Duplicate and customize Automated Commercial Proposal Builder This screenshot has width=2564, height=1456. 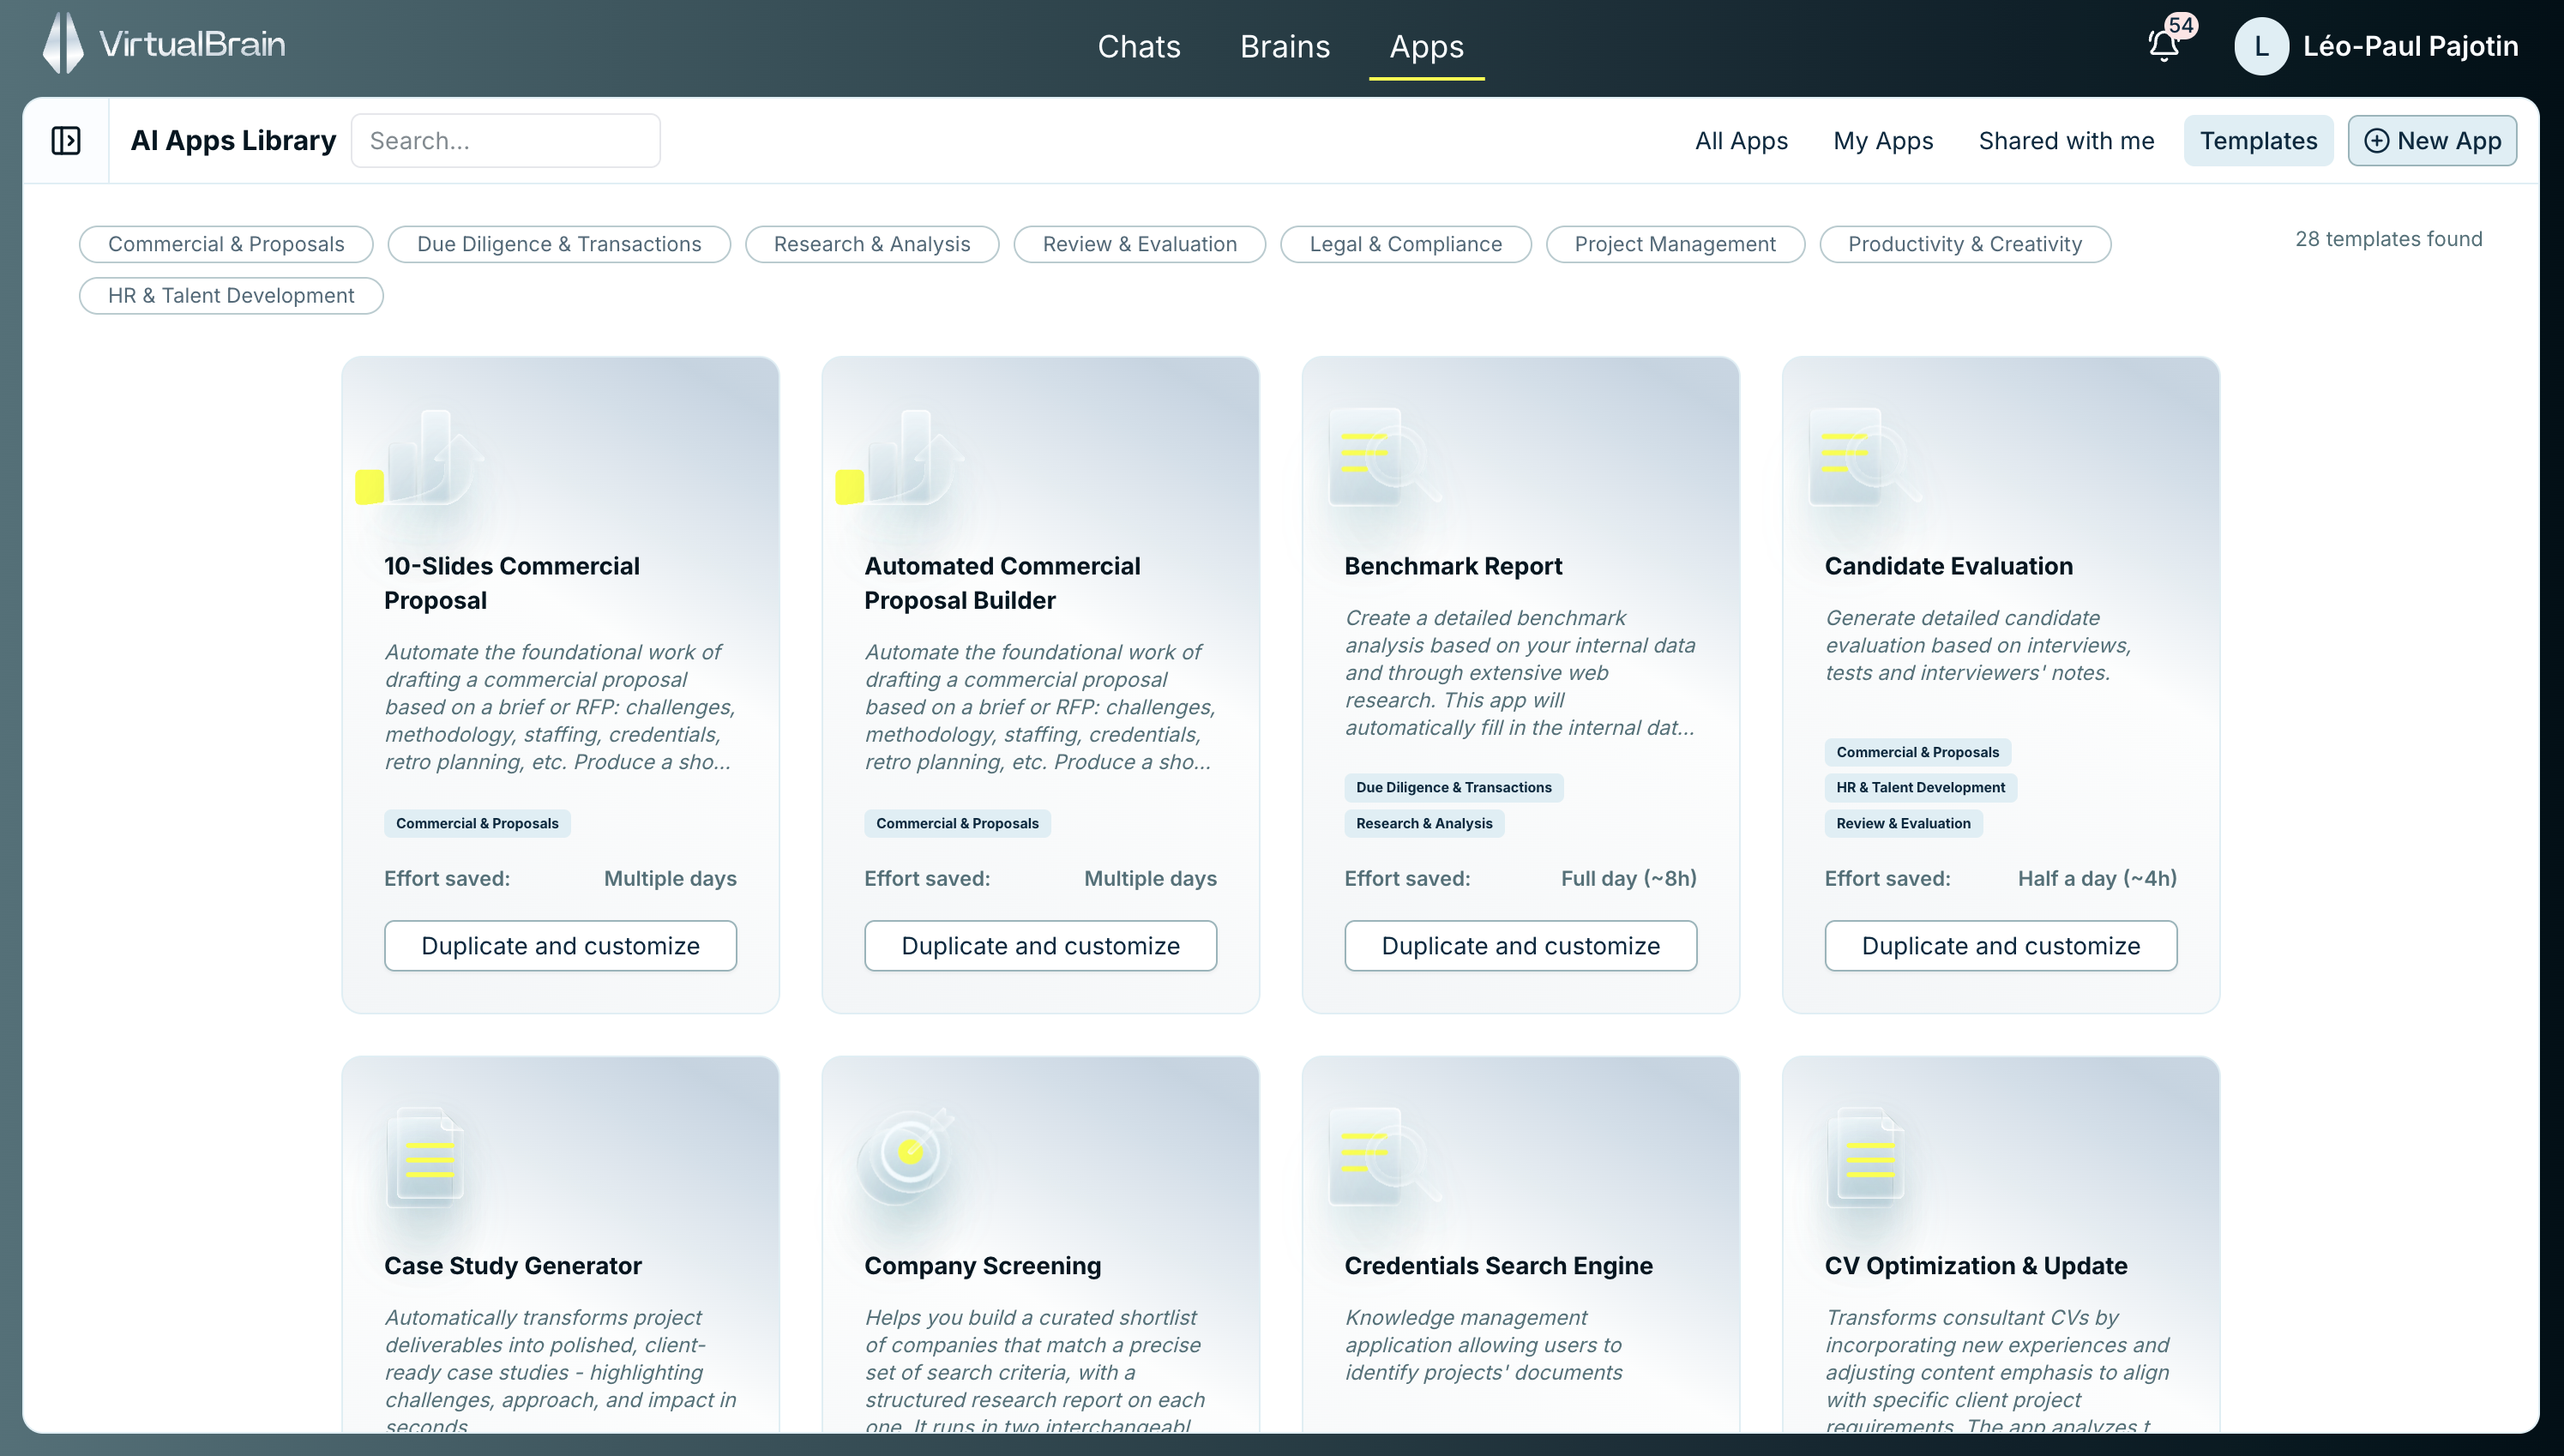[1040, 946]
